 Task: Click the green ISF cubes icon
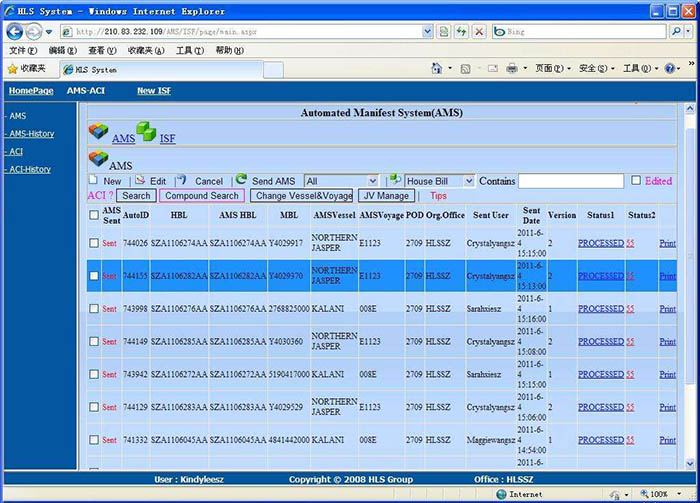coord(146,131)
